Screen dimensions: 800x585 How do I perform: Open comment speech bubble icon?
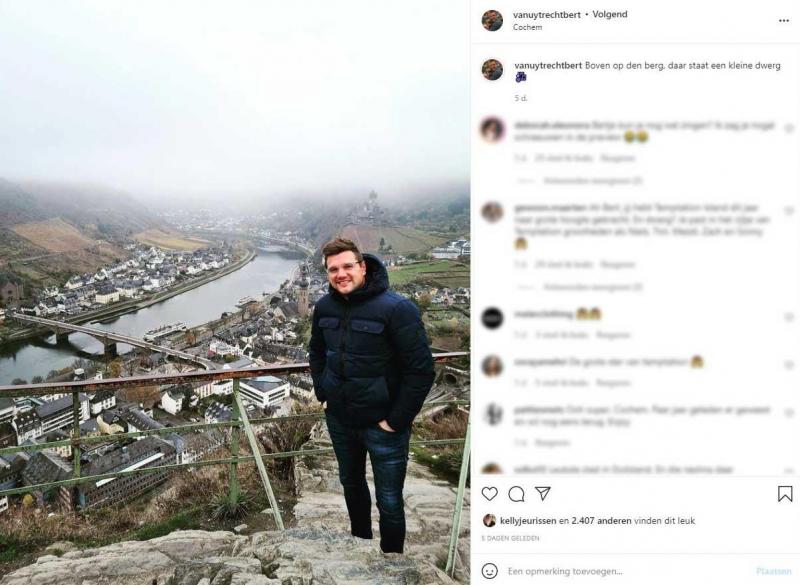click(516, 494)
